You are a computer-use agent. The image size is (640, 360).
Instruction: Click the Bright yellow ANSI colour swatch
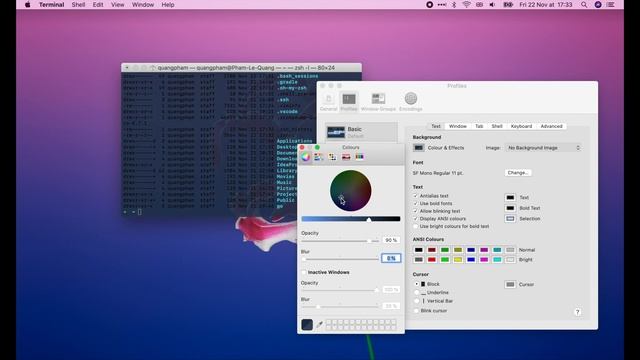pyautogui.click(x=458, y=260)
